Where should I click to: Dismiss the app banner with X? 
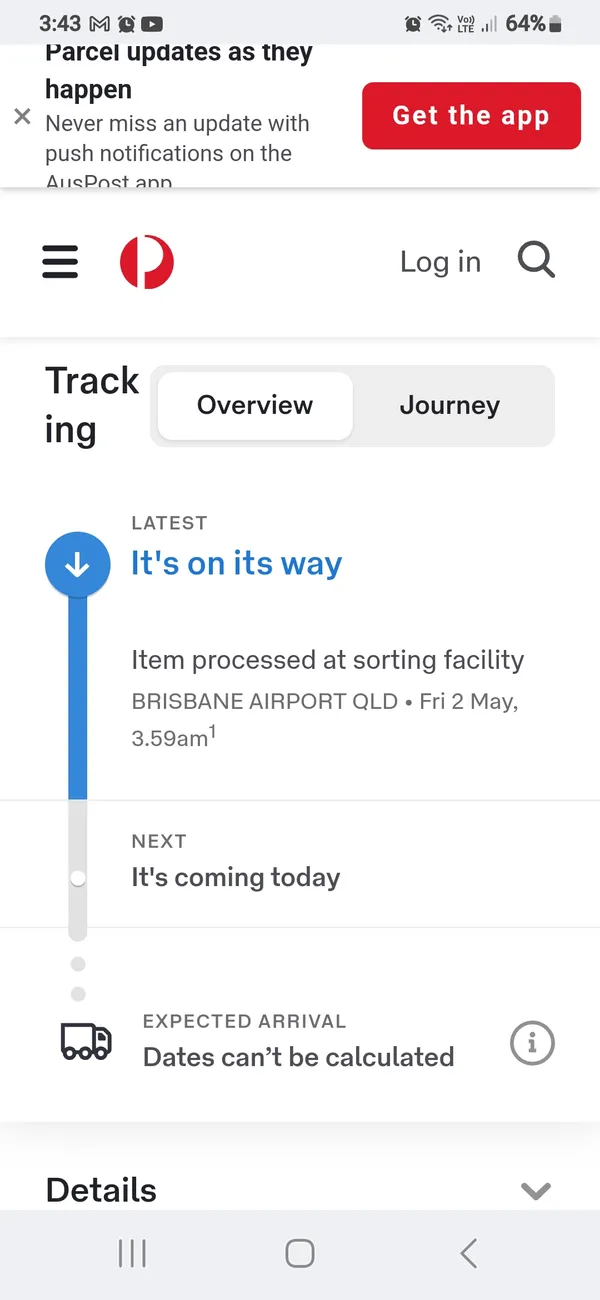[x=22, y=116]
